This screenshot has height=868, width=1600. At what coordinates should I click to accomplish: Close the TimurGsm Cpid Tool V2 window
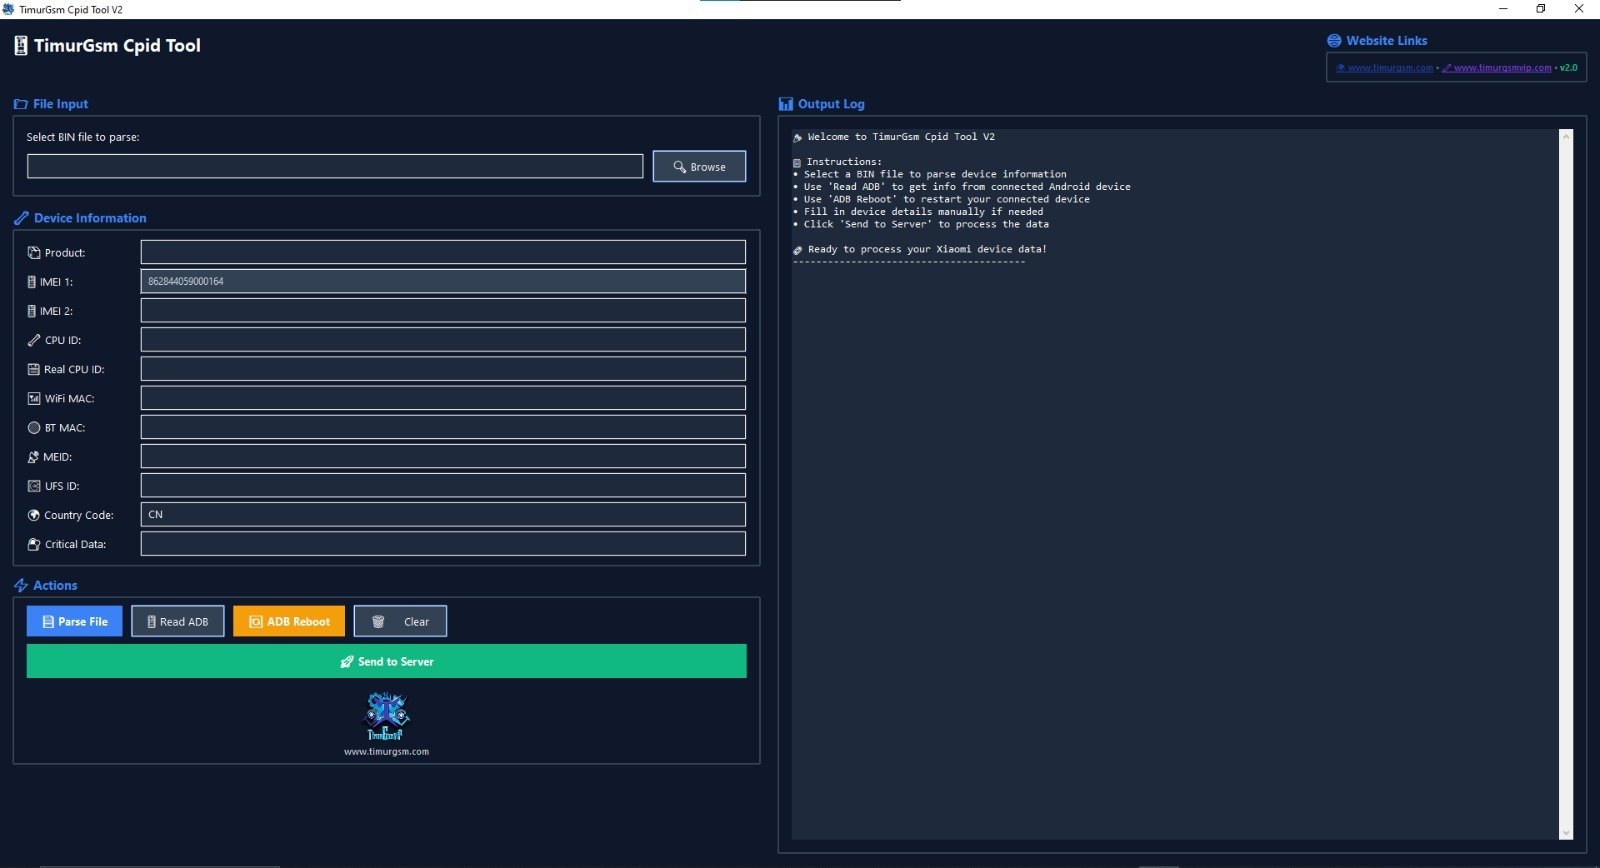tap(1579, 9)
